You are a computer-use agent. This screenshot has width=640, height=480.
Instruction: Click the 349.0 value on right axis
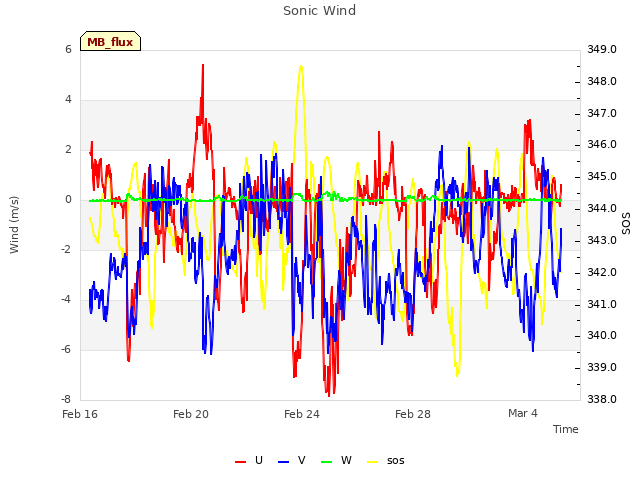click(x=602, y=49)
